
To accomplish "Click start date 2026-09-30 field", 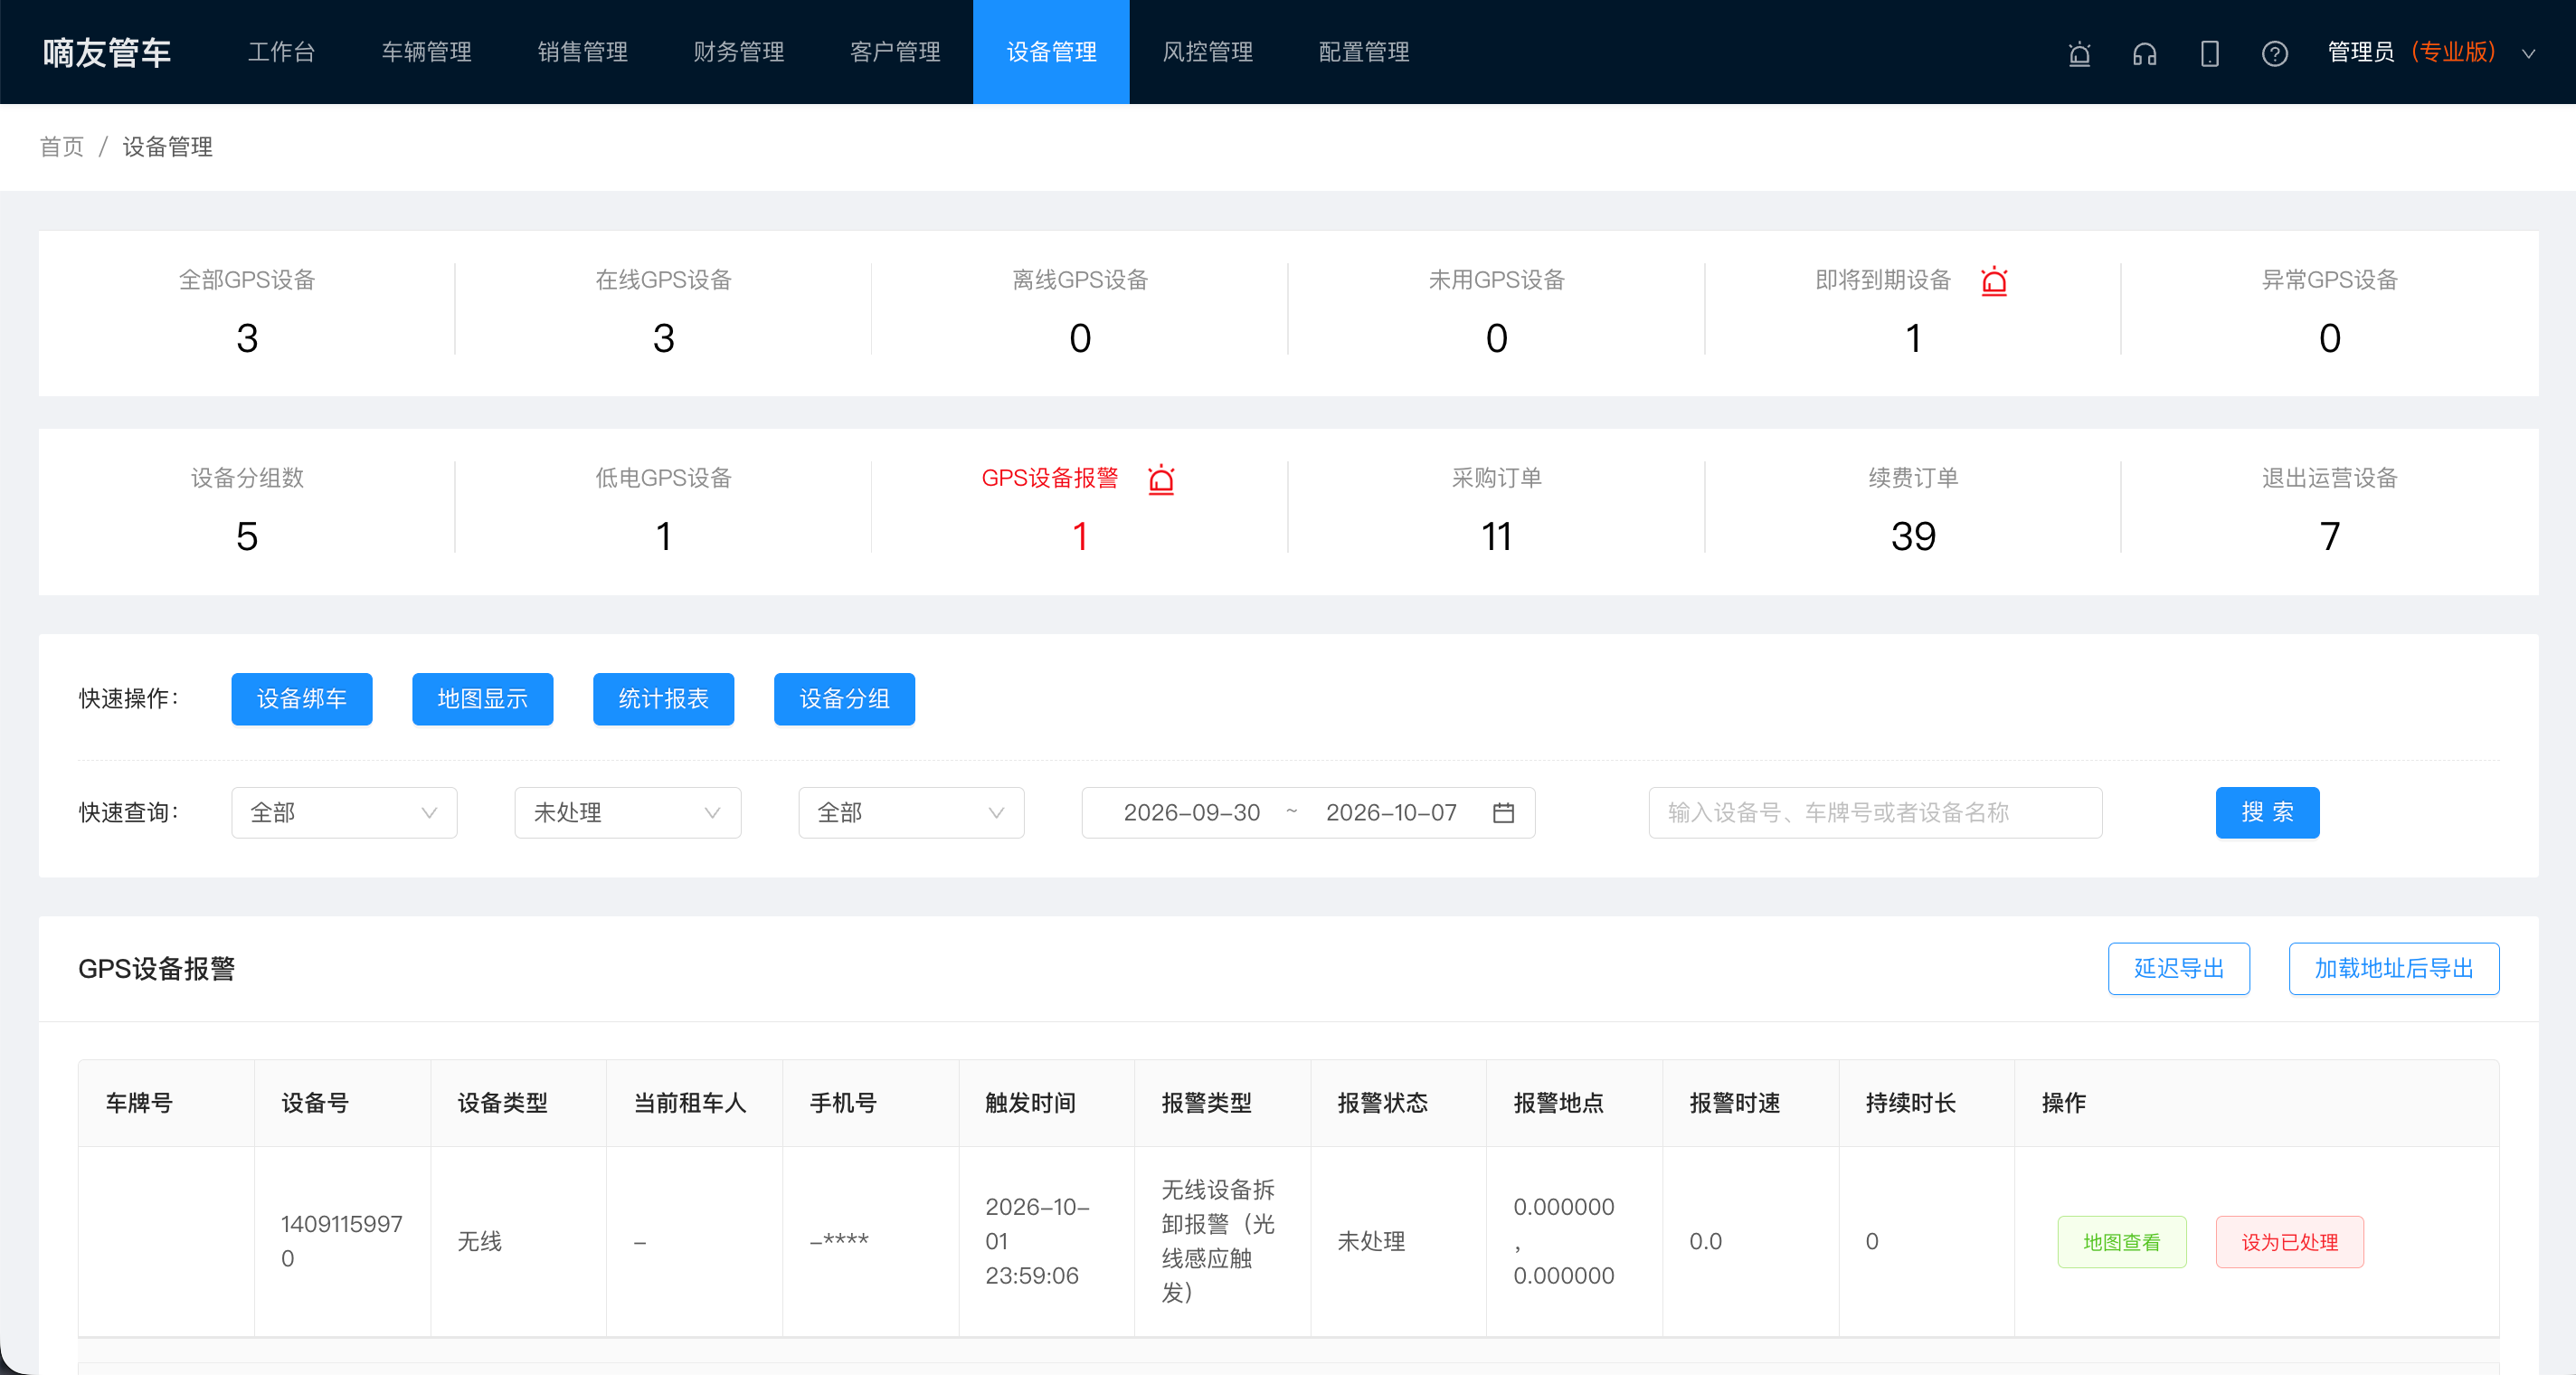I will (1192, 813).
